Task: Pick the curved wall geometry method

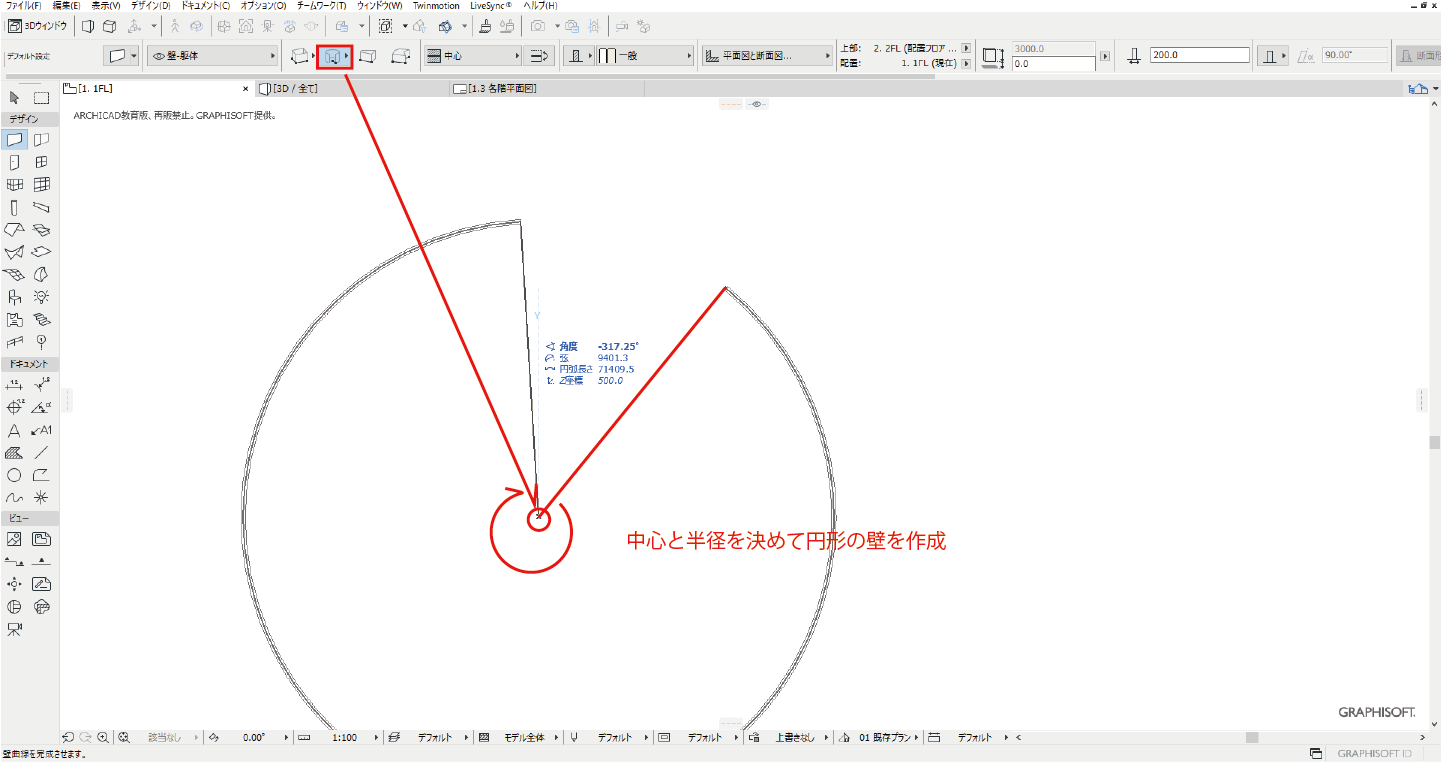Action: pyautogui.click(x=333, y=57)
